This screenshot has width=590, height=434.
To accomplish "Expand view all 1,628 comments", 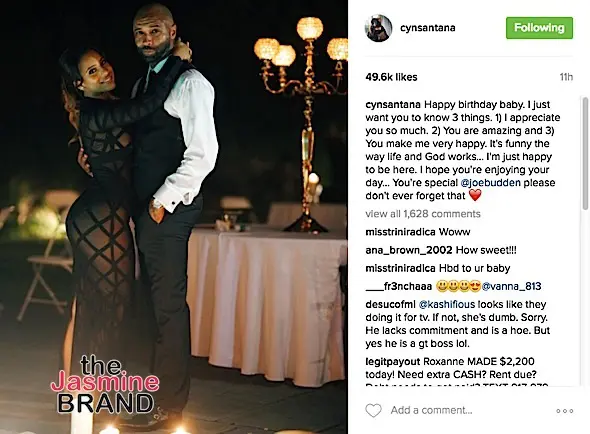I will coord(423,214).
